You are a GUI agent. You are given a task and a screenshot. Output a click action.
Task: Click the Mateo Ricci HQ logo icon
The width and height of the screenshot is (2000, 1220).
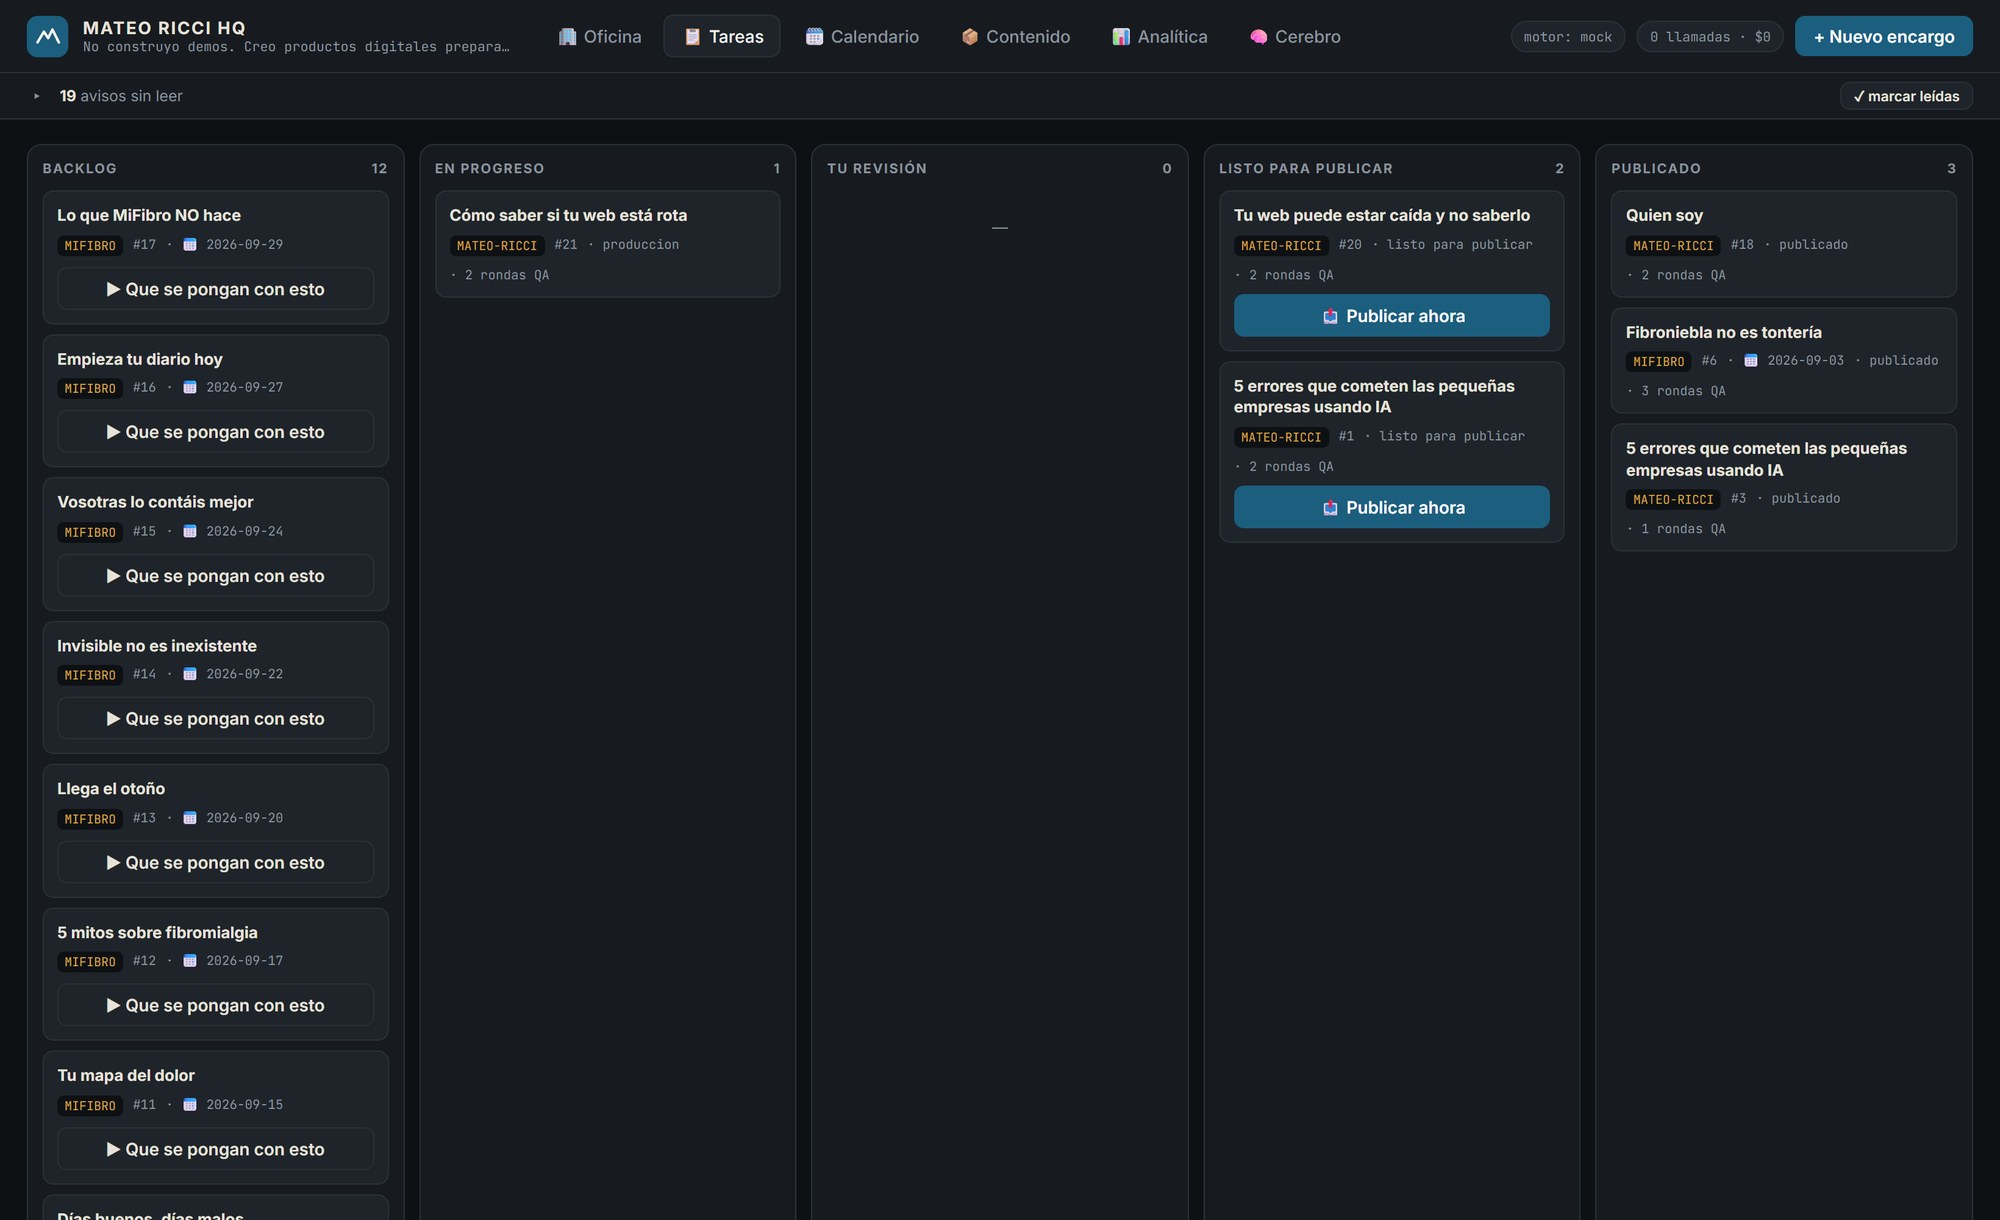(x=47, y=36)
